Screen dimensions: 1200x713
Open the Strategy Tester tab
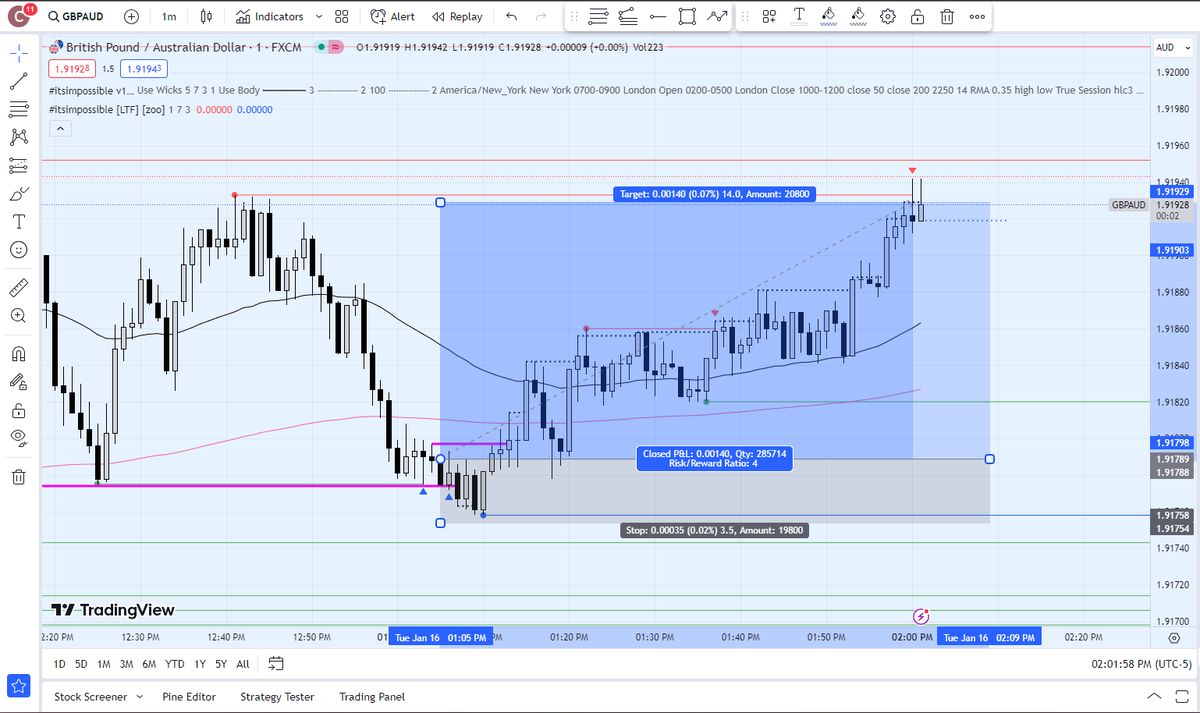pos(277,697)
